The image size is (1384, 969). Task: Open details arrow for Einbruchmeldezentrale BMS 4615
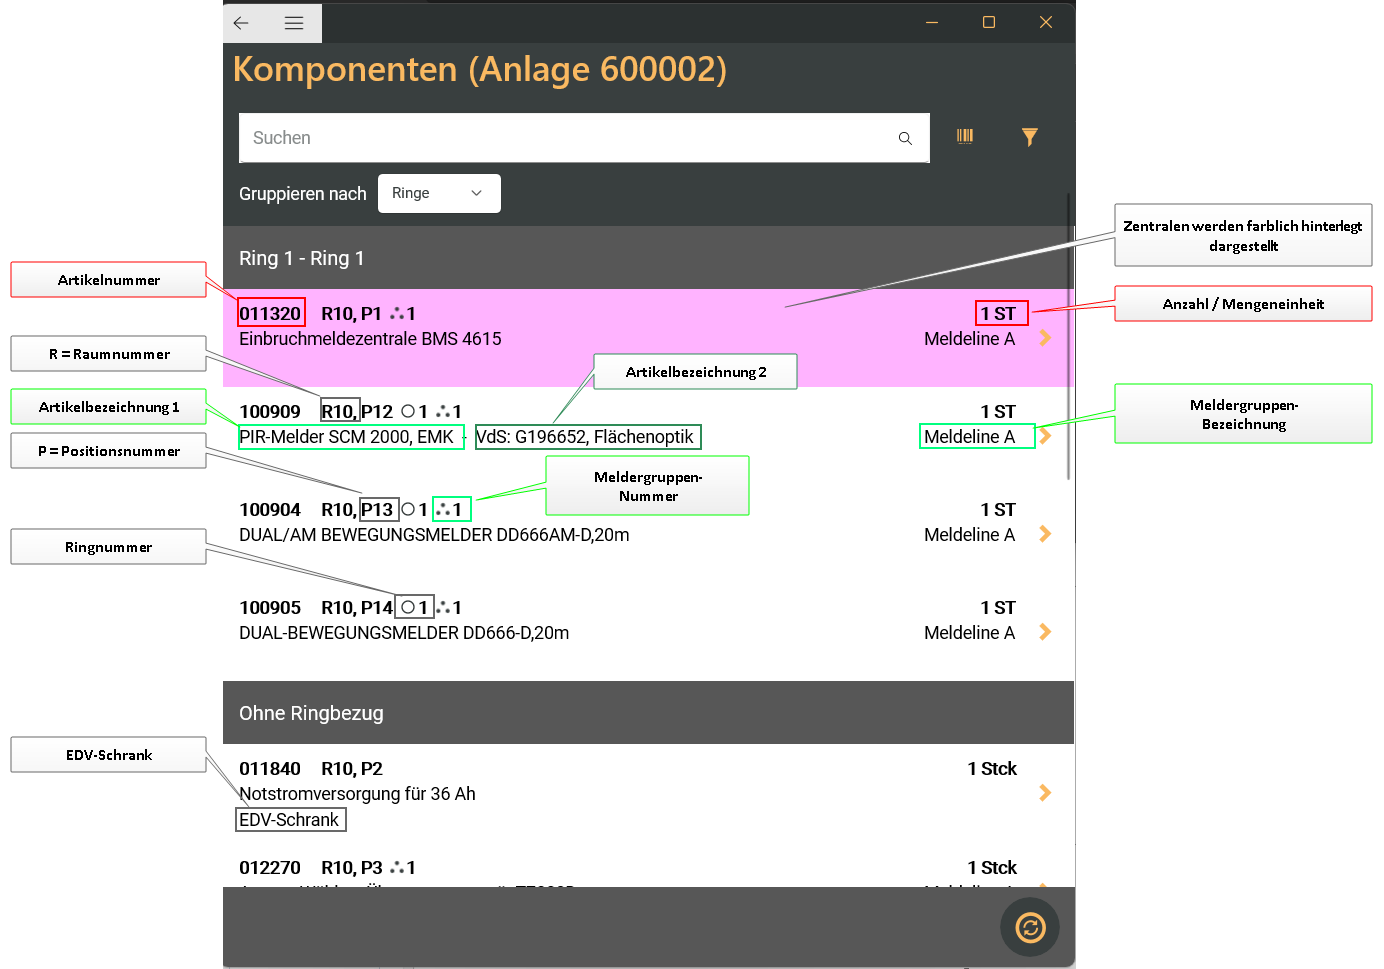(x=1045, y=338)
